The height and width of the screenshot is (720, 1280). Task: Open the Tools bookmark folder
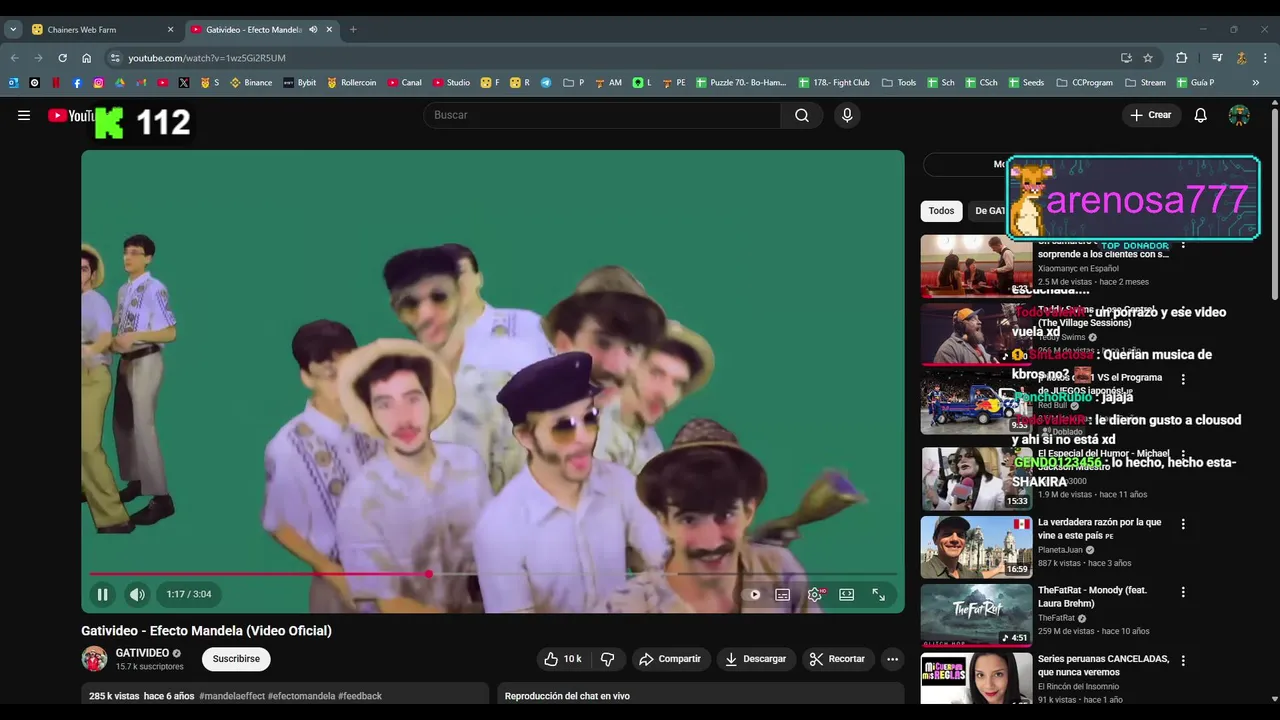point(899,83)
